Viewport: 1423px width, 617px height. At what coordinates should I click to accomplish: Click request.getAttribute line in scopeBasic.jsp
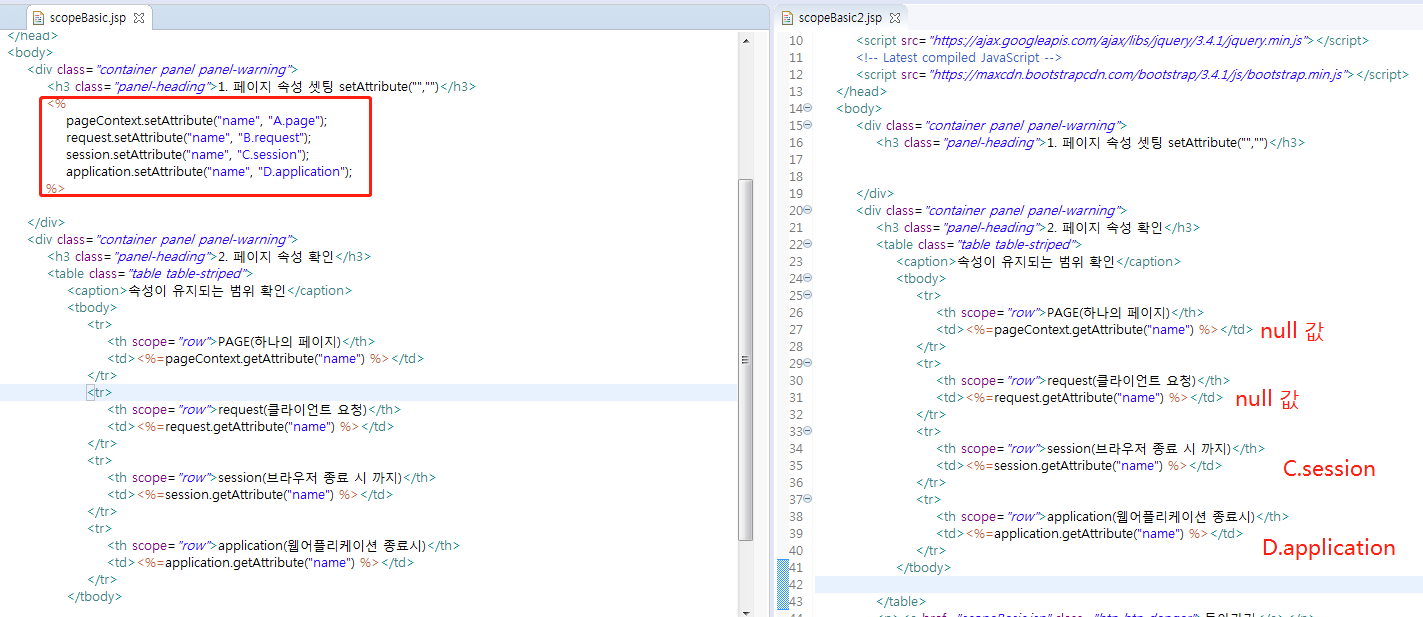[251, 426]
